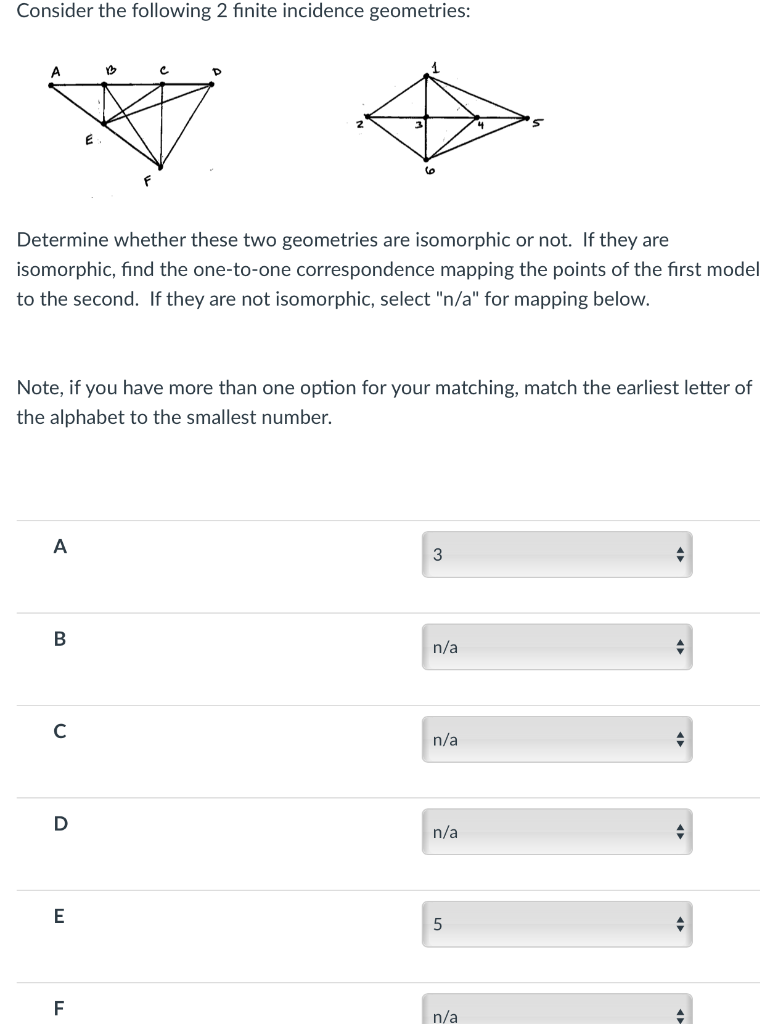
Task: Select the value 5 shown for E
Action: (437, 924)
